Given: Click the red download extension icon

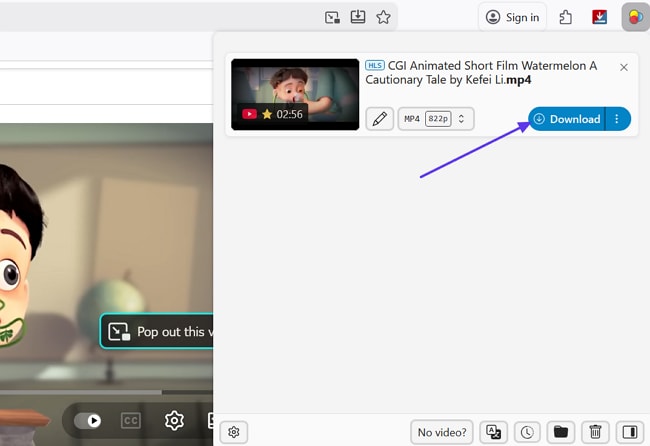Looking at the screenshot, I should [x=599, y=17].
